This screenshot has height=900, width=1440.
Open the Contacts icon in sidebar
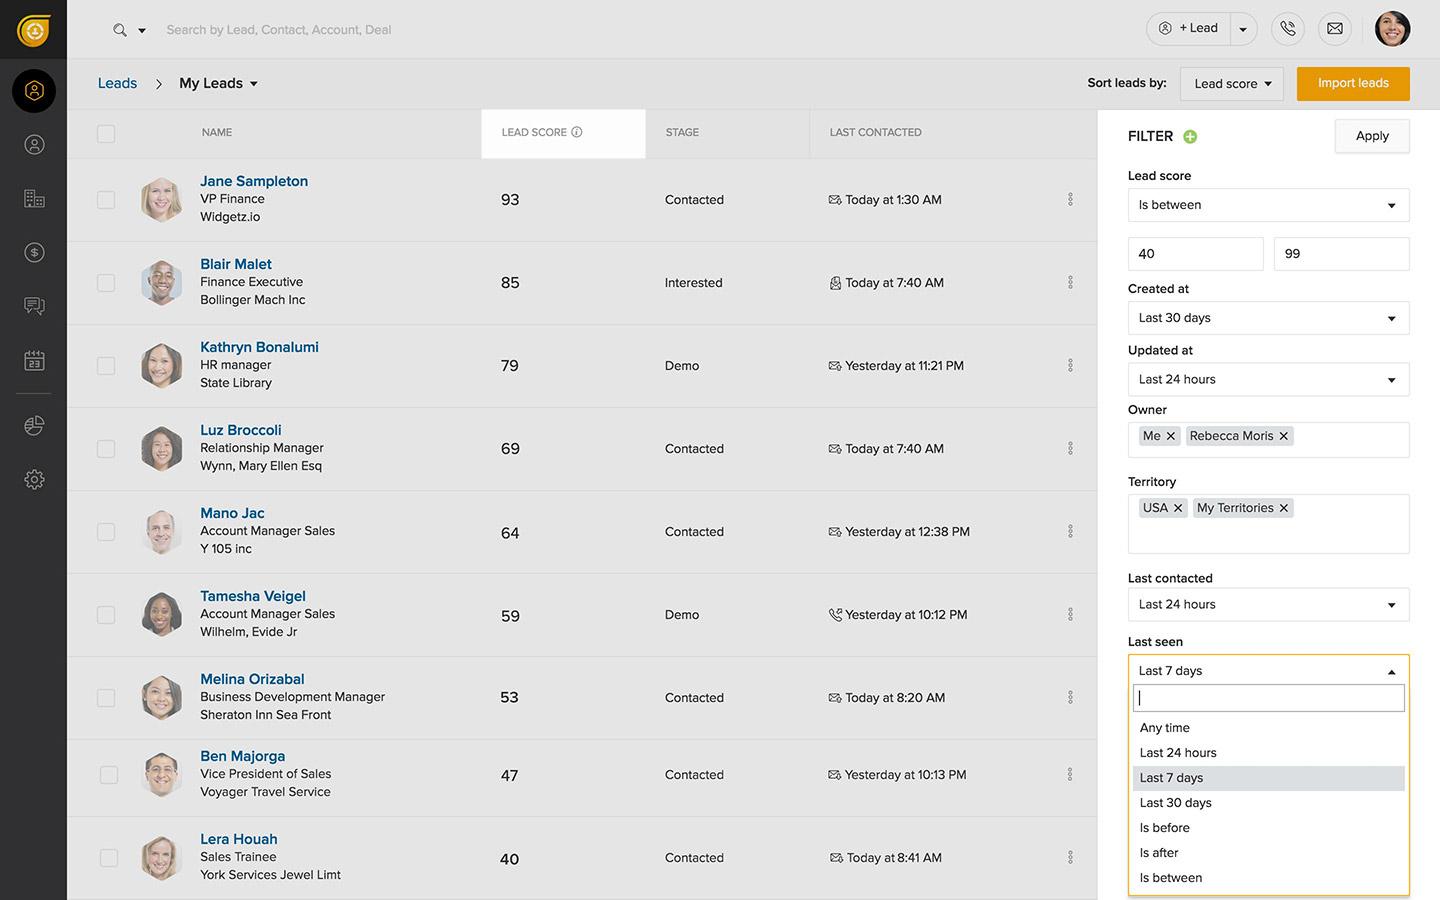(34, 145)
